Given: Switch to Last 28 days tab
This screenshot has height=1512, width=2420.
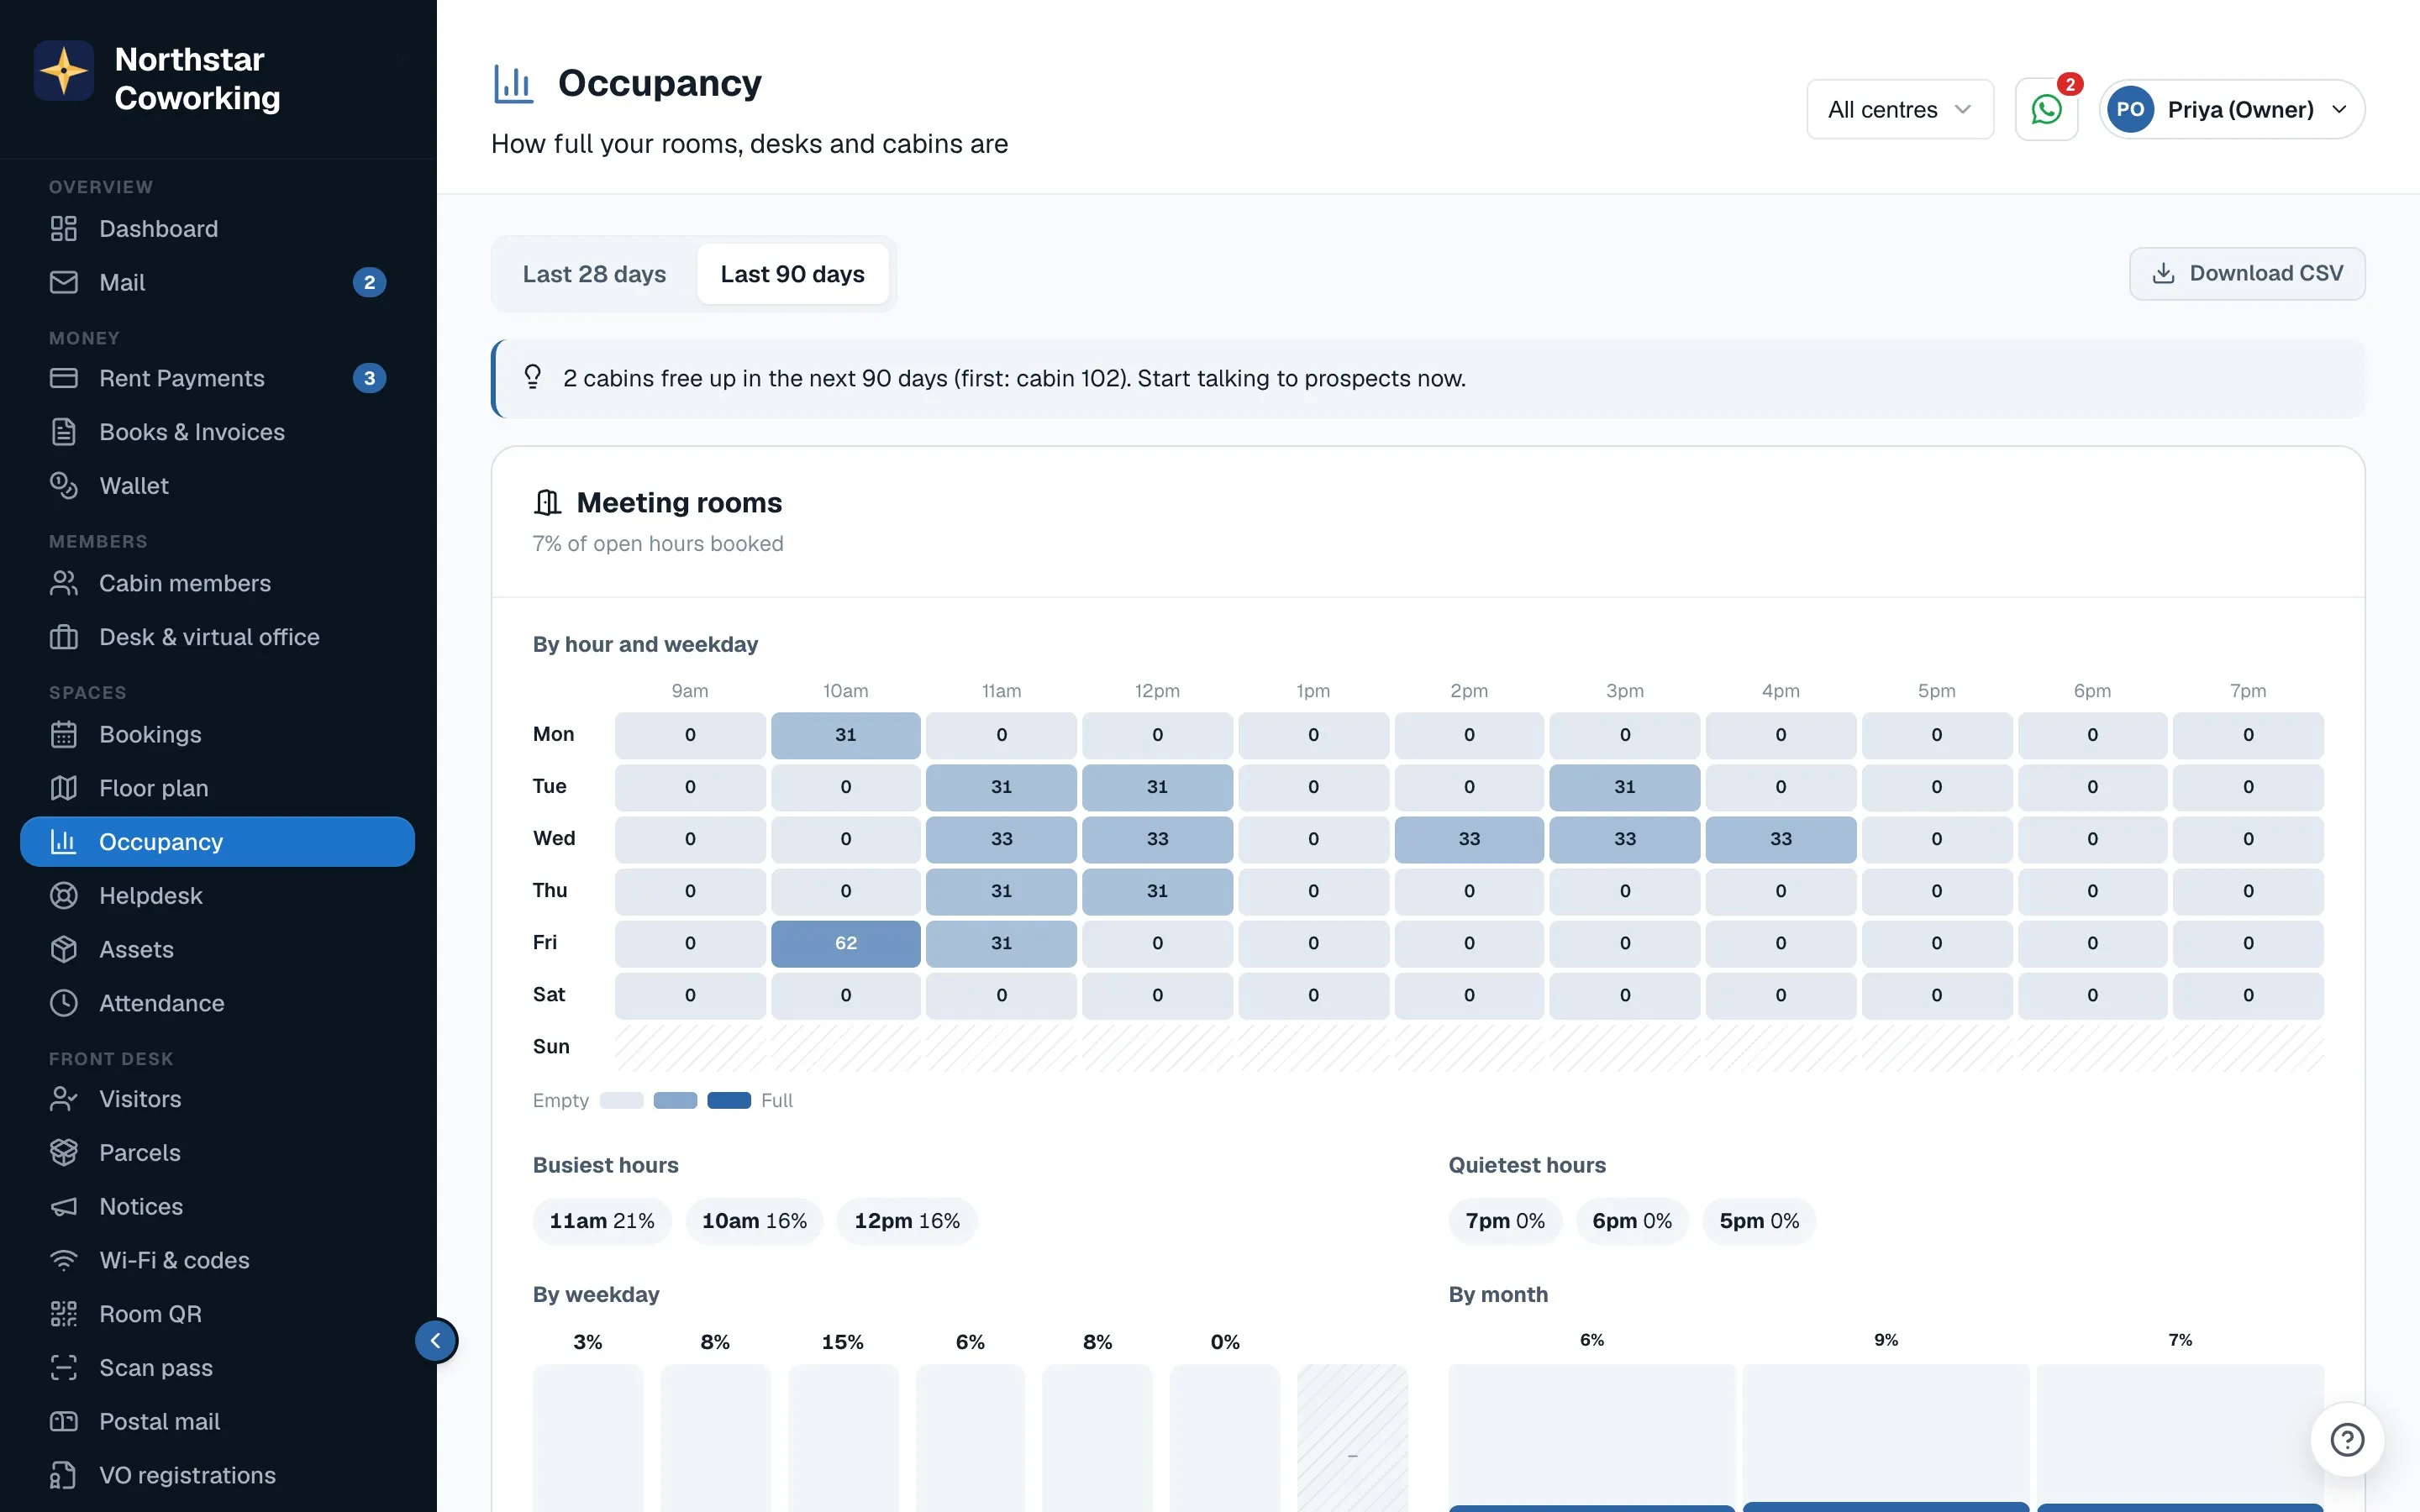Looking at the screenshot, I should (x=594, y=274).
